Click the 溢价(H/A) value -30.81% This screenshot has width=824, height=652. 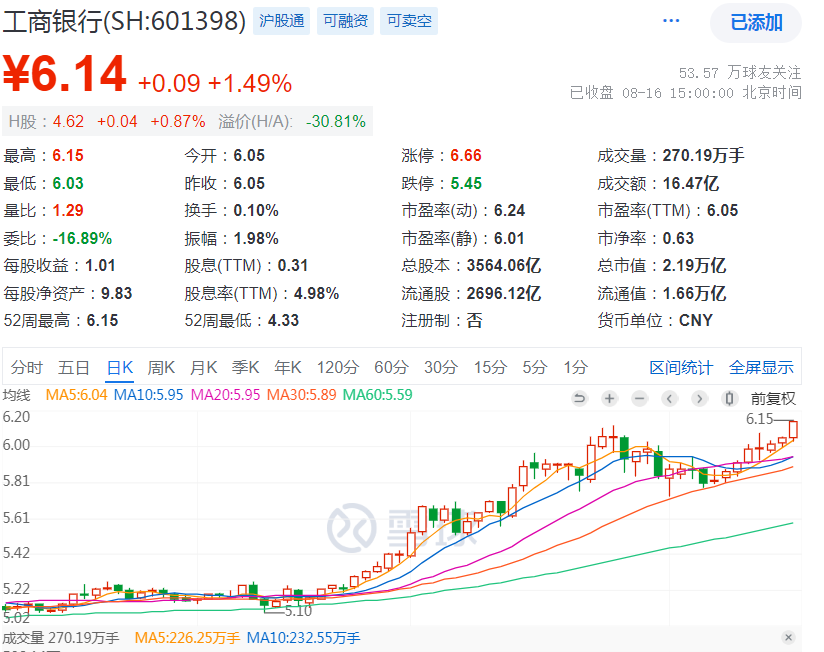pyautogui.click(x=336, y=121)
